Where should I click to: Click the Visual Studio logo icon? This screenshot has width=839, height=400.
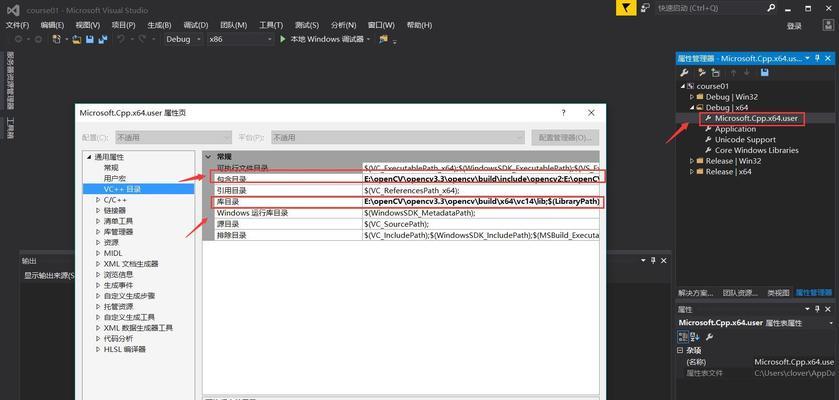point(14,10)
